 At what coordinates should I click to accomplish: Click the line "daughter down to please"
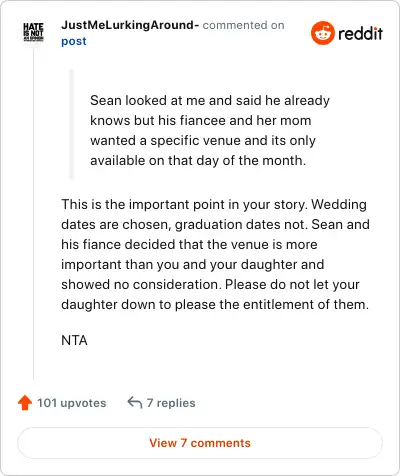pyautogui.click(x=215, y=304)
